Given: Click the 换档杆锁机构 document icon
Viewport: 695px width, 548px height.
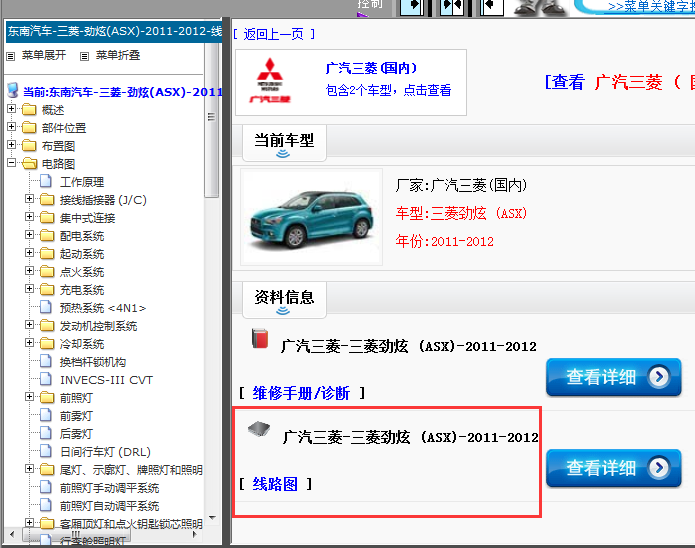Looking at the screenshot, I should pos(46,361).
